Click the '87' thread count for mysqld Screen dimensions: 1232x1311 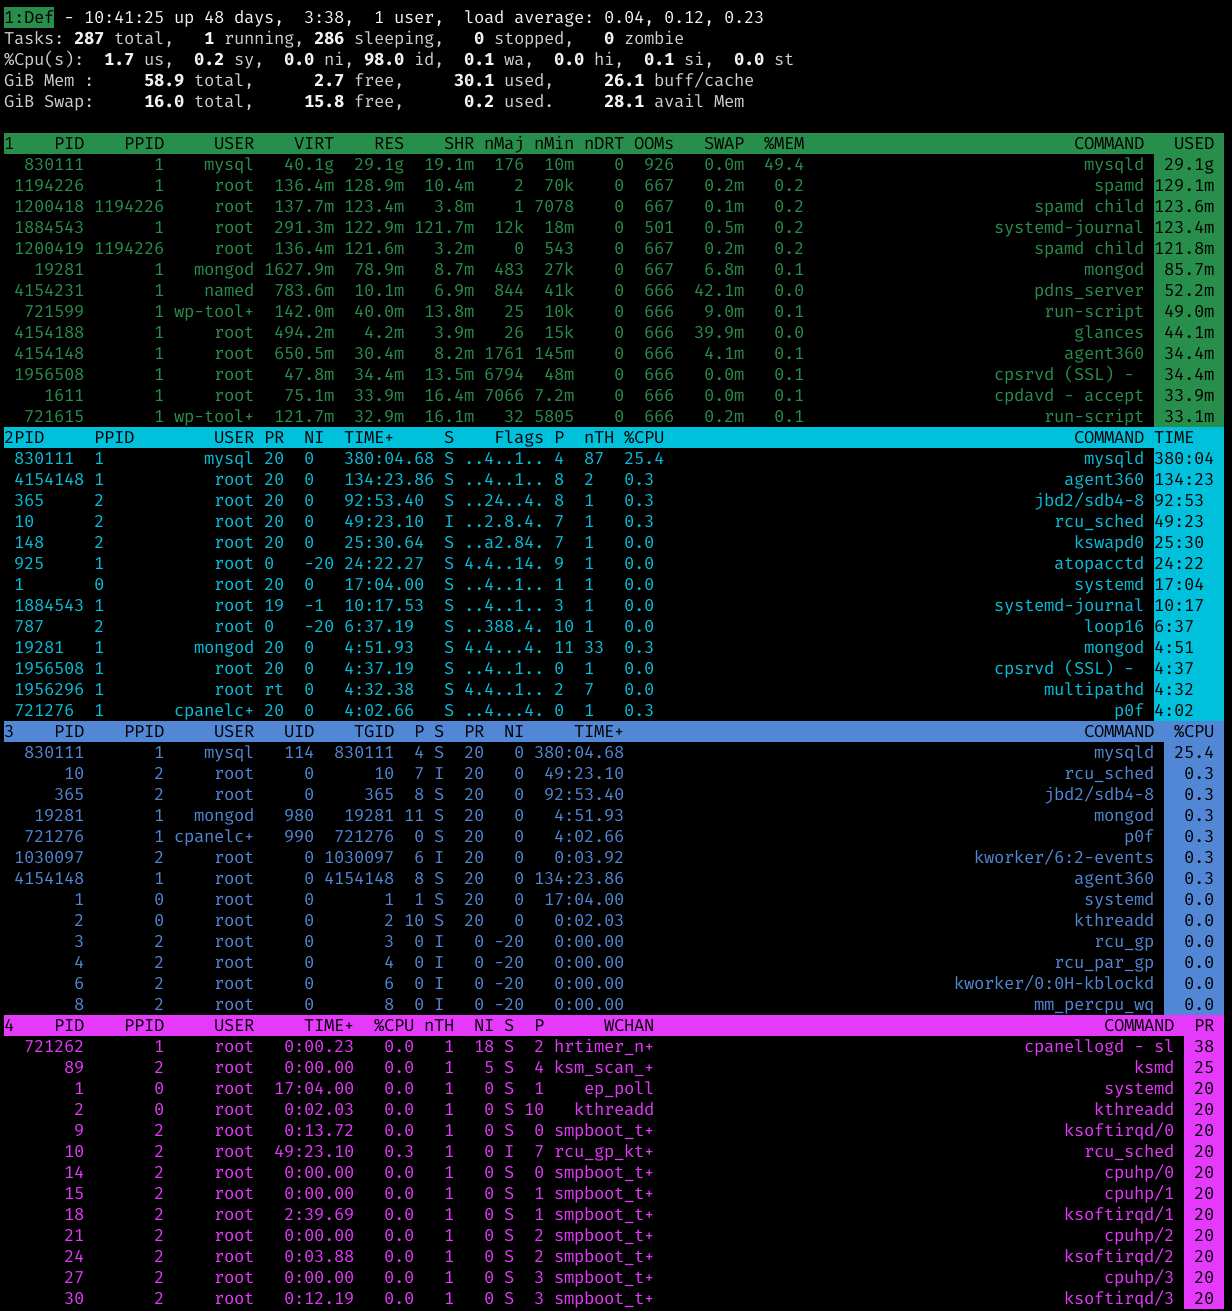(594, 458)
